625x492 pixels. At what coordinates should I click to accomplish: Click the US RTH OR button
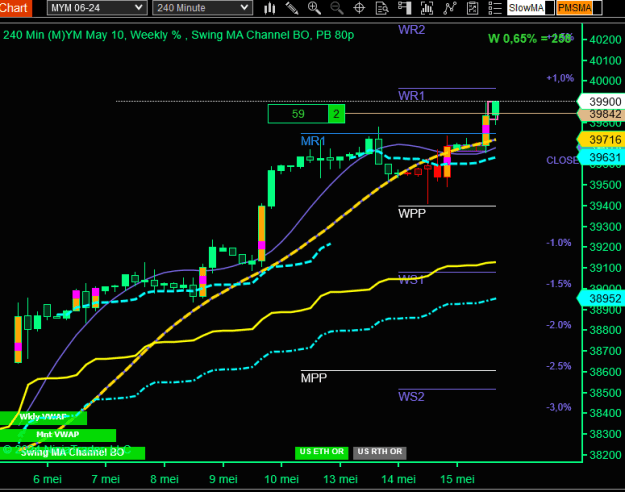(x=379, y=452)
